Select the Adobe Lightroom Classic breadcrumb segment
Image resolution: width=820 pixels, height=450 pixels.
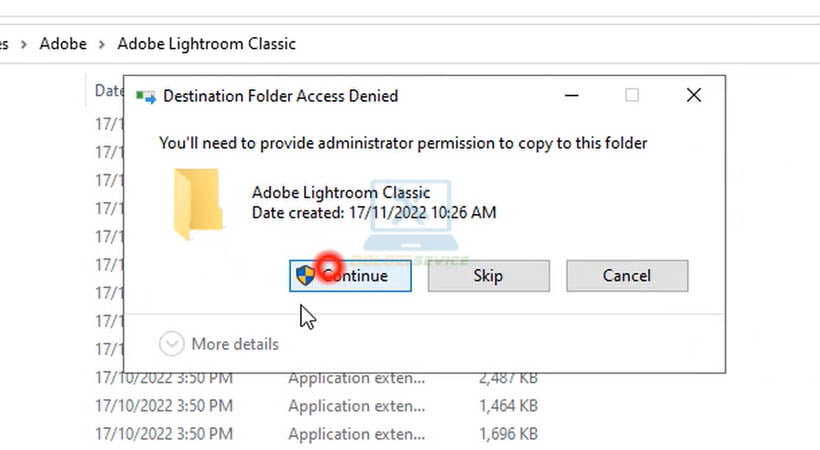pyautogui.click(x=206, y=44)
